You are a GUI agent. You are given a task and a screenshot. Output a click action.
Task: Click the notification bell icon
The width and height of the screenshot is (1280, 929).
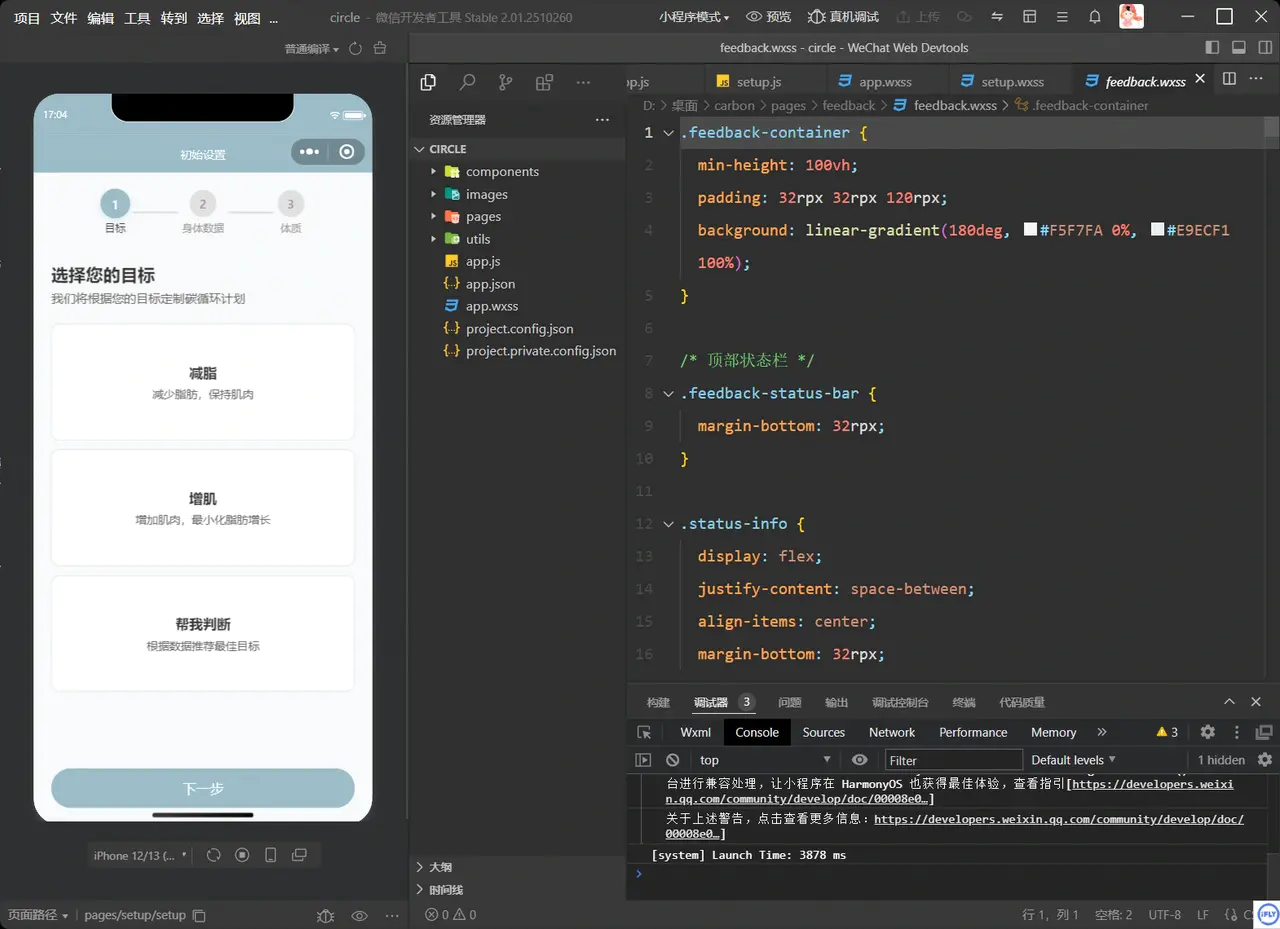tap(1095, 17)
